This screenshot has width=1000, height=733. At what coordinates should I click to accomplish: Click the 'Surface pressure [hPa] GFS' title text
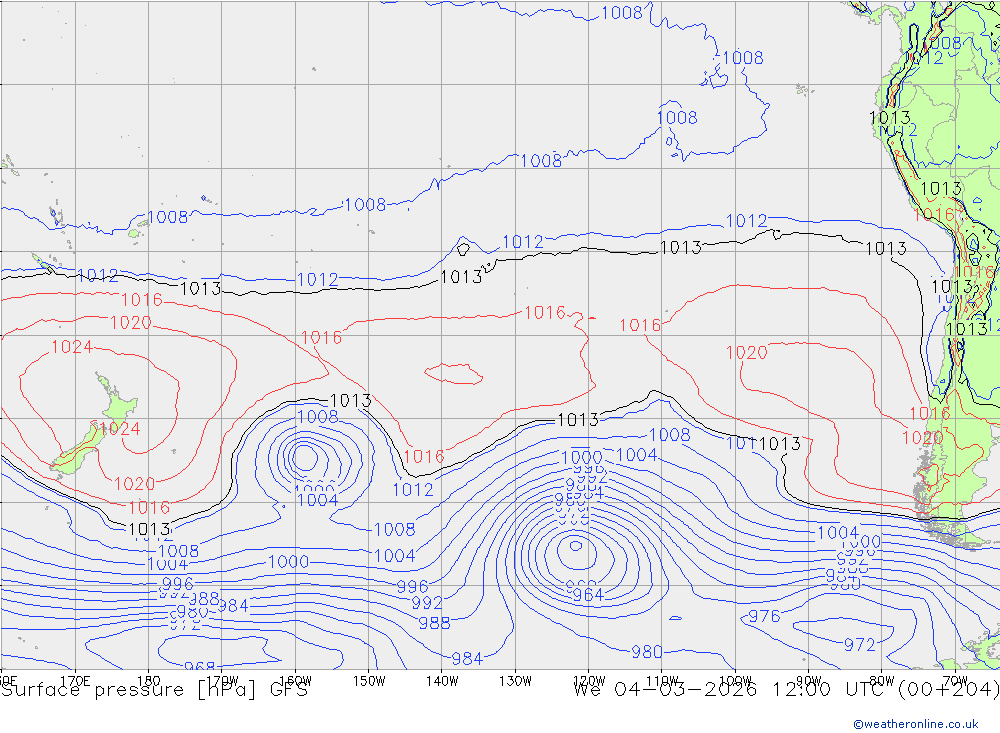point(154,690)
